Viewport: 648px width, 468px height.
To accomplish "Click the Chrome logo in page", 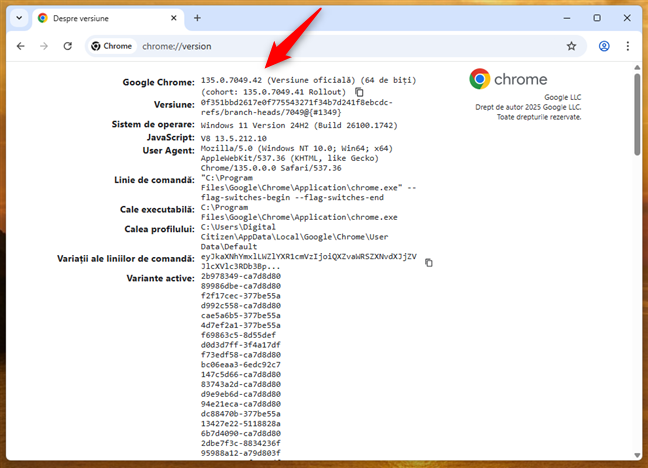I will pos(508,79).
